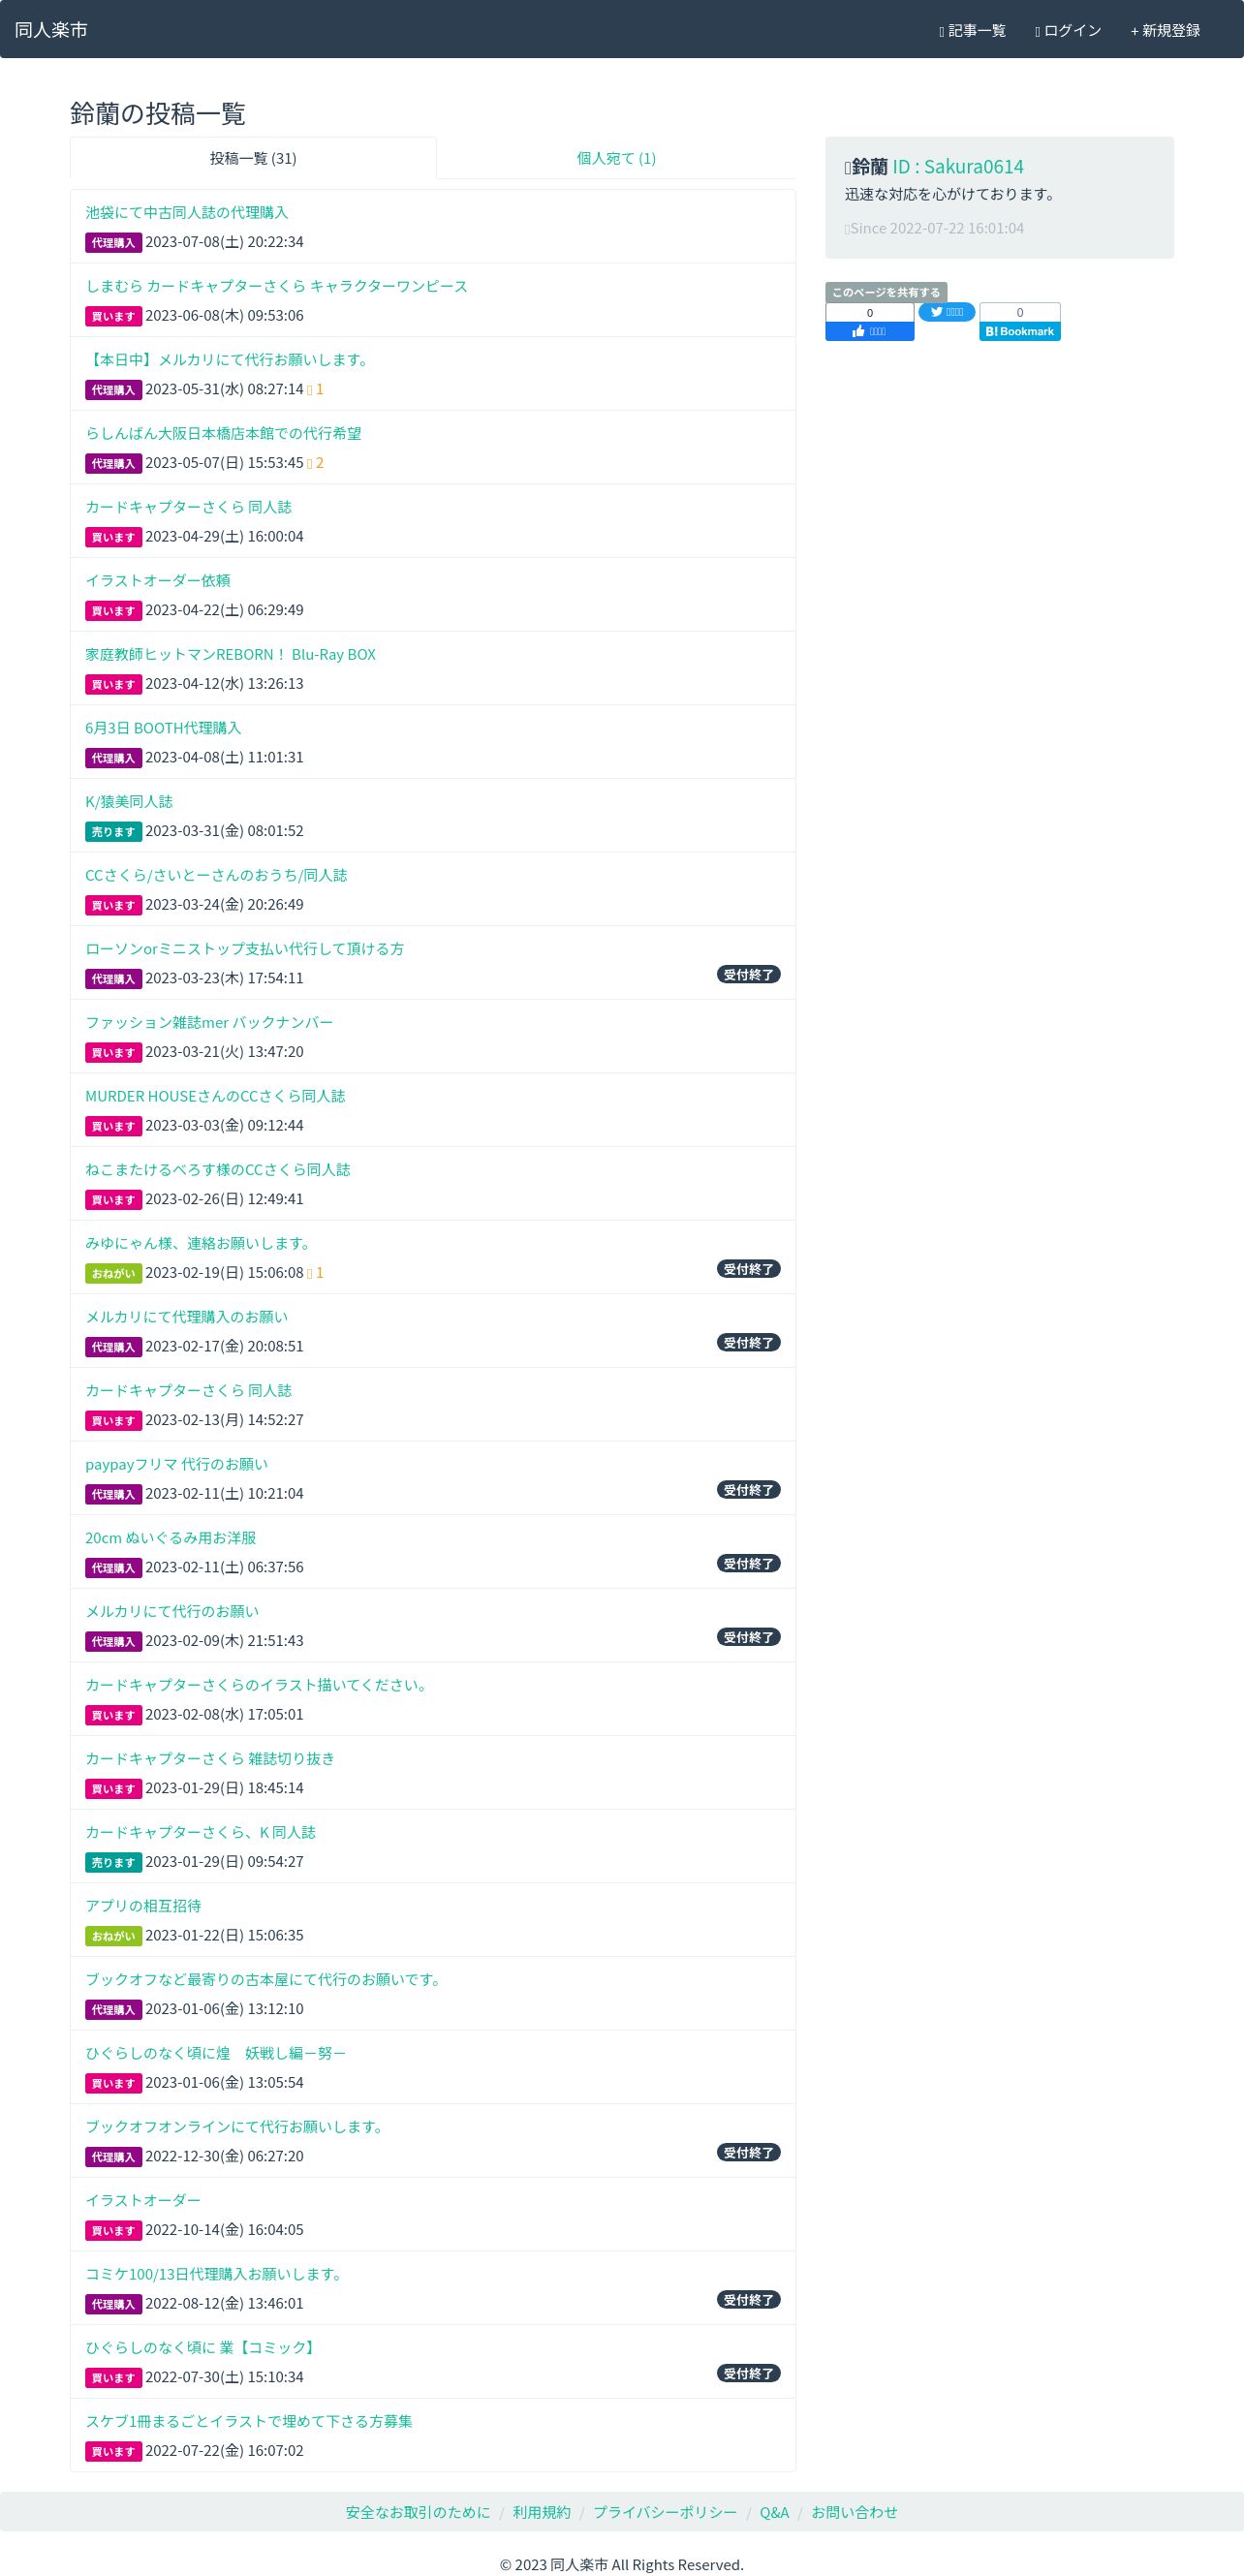
Task: Open the スケブ1冊まるごとイラスト post
Action: (249, 2421)
